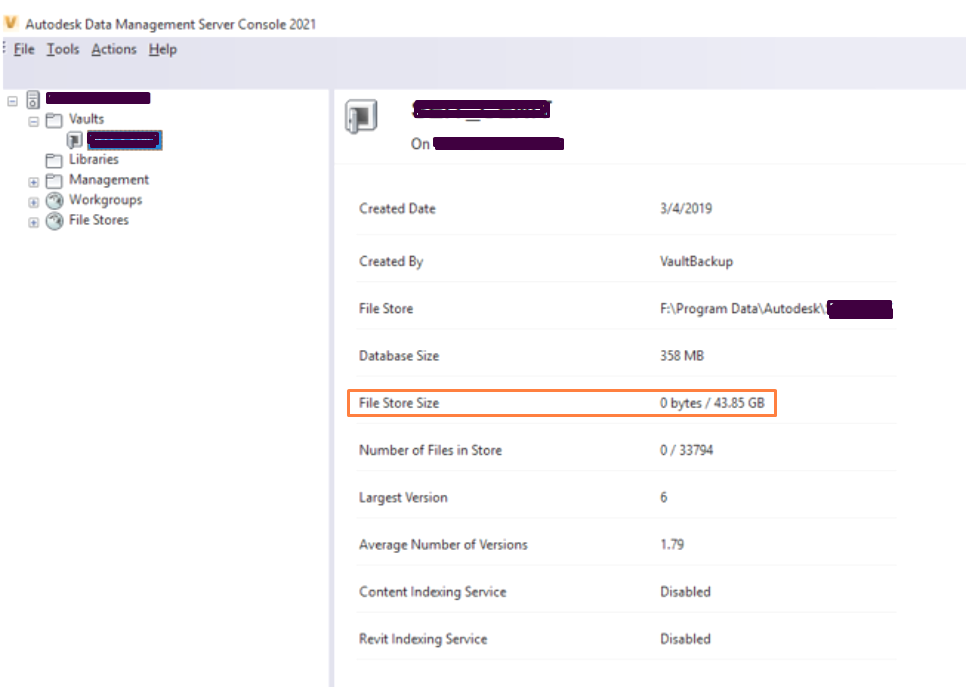The width and height of the screenshot is (966, 687).
Task: Click the 1.79 value
Action: pyautogui.click(x=672, y=545)
